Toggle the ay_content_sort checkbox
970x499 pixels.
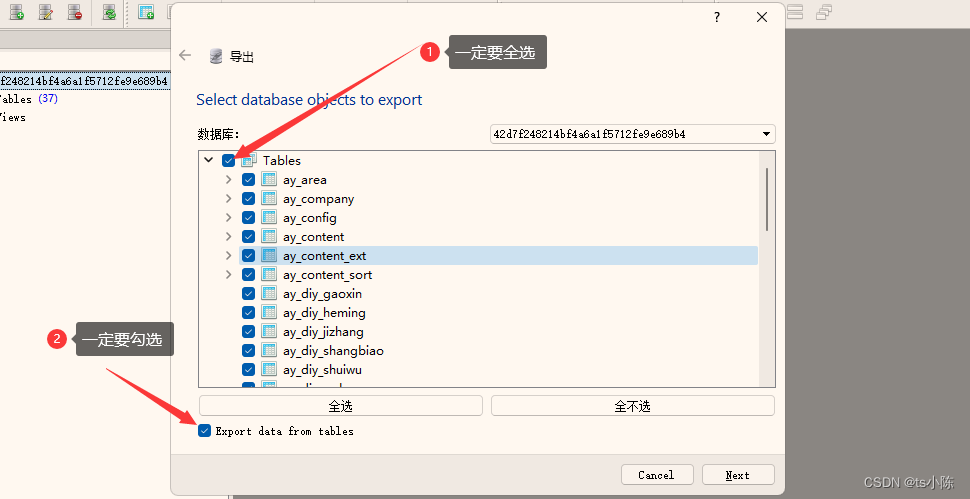coord(249,275)
